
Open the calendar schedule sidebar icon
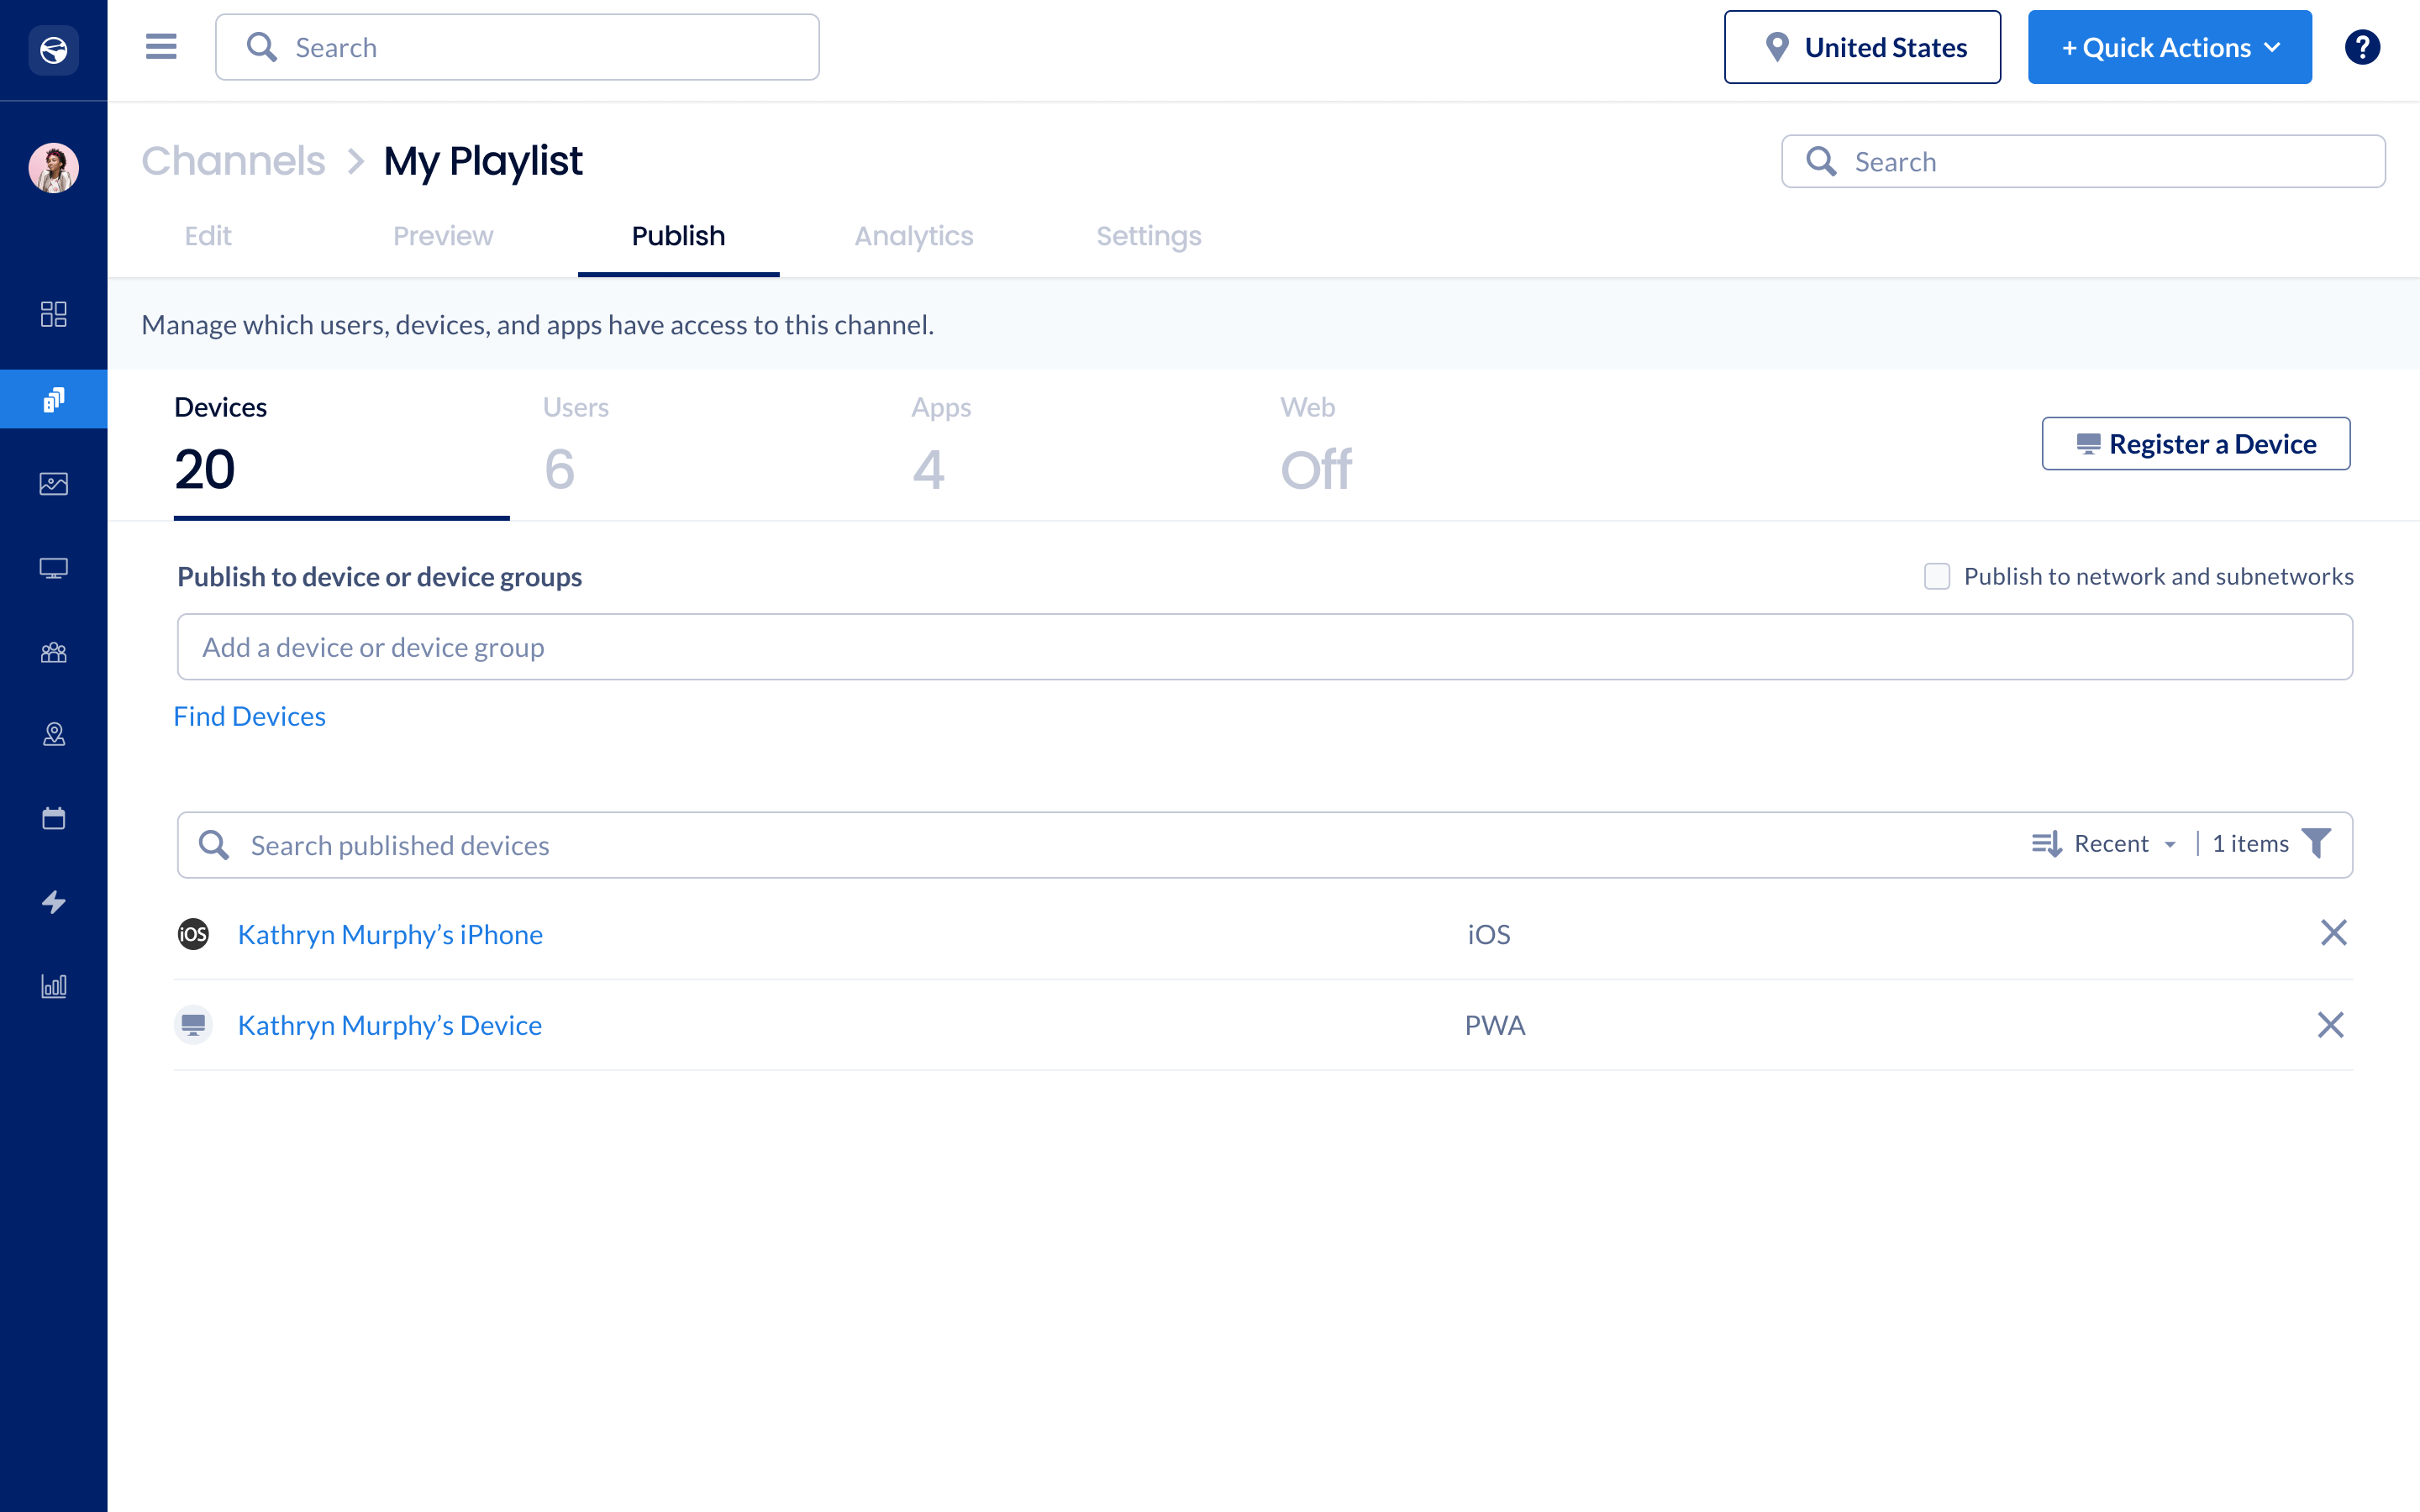coord(54,818)
